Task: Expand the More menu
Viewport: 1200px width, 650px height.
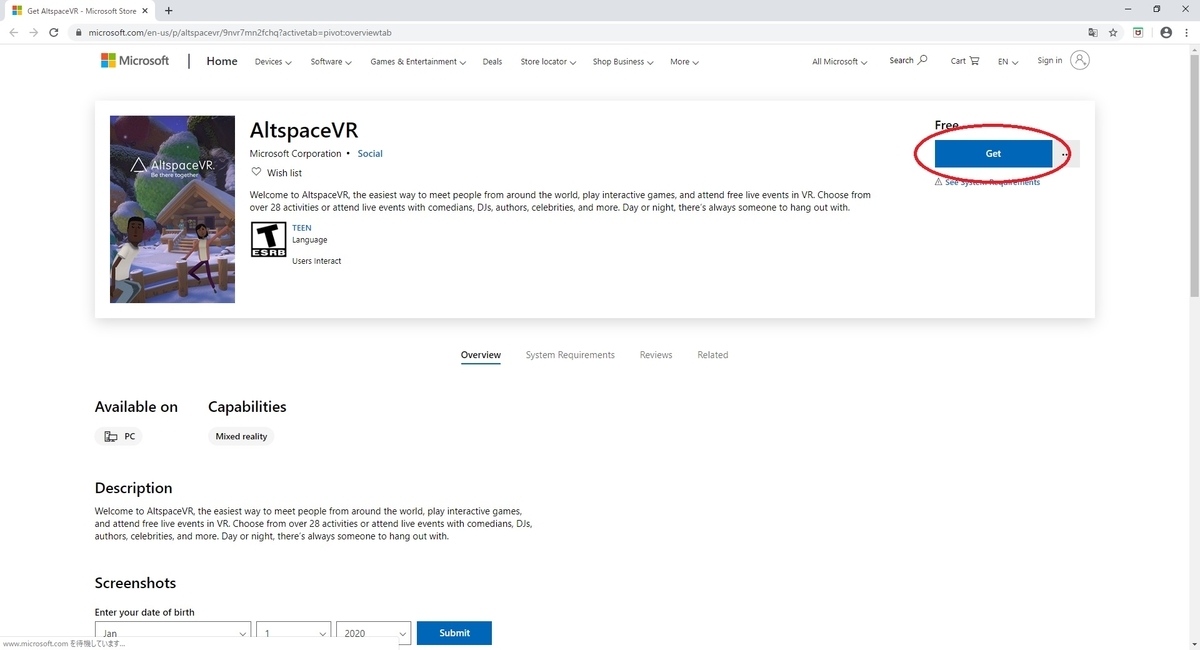Action: coord(684,61)
